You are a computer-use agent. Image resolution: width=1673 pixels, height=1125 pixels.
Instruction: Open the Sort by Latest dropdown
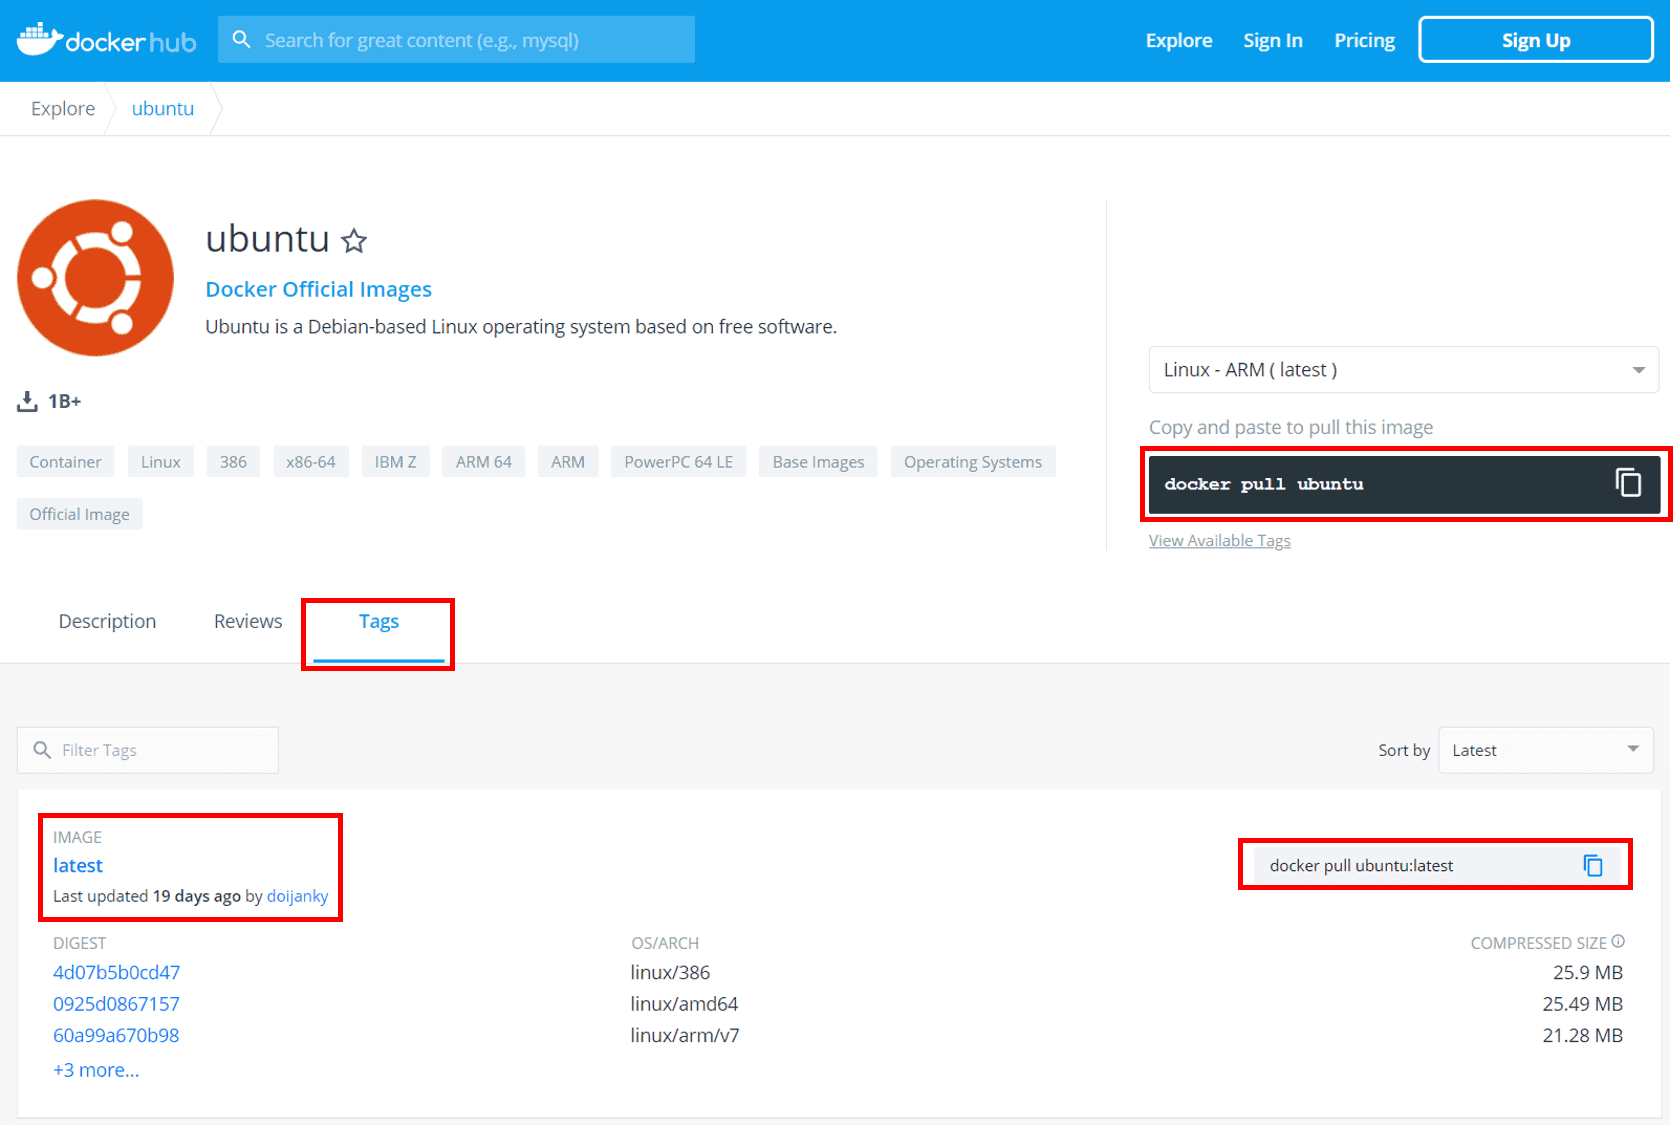pyautogui.click(x=1545, y=750)
